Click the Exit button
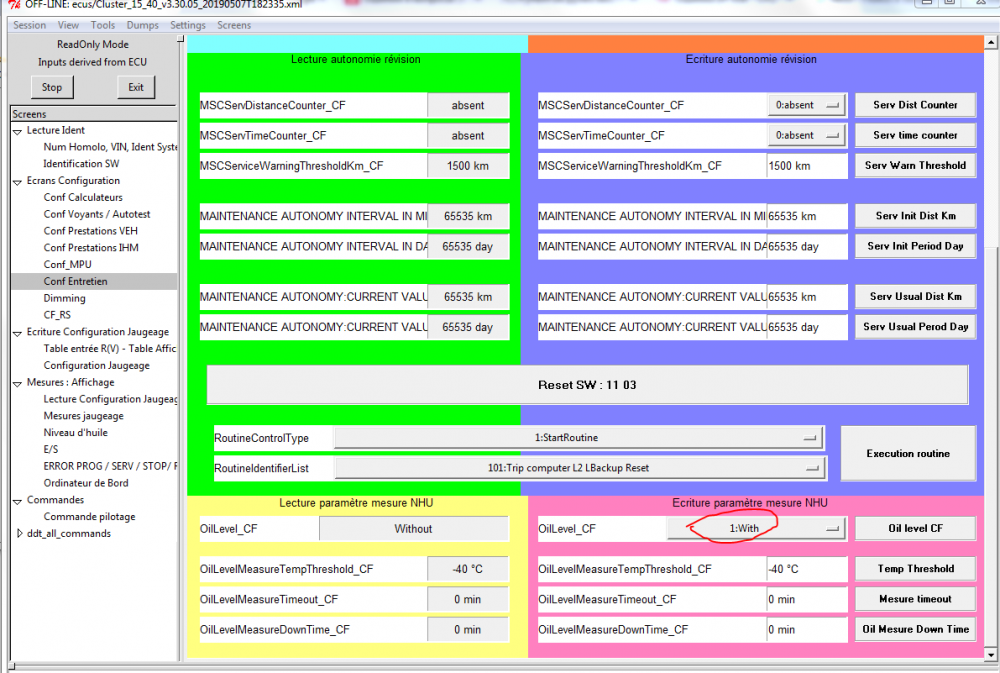The width and height of the screenshot is (1000, 673). 136,87
